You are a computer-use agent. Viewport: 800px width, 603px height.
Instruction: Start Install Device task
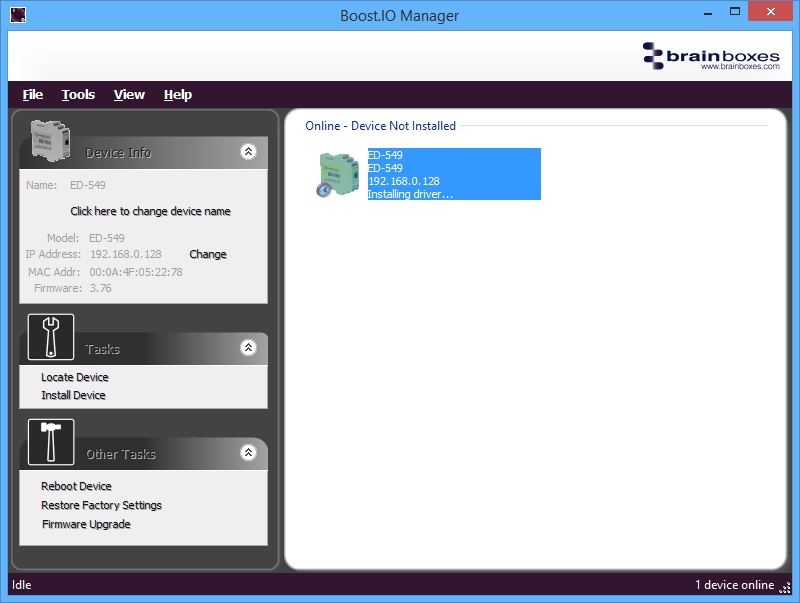73,396
